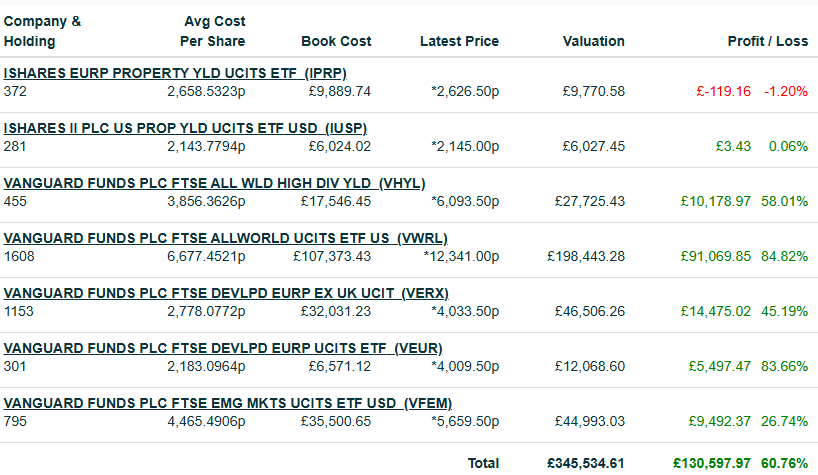This screenshot has height=475, width=818.
Task: Click the Latest Price column header
Action: (459, 41)
